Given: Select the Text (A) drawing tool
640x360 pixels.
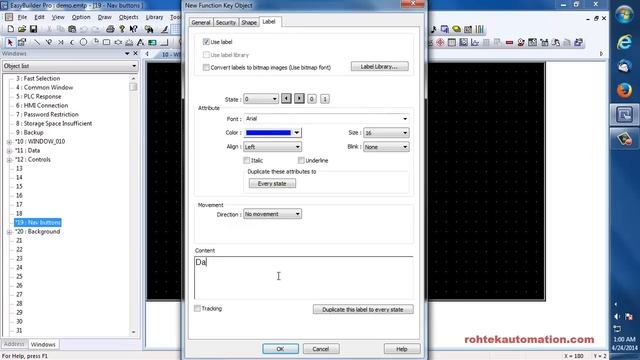Looking at the screenshot, I should (x=140, y=42).
